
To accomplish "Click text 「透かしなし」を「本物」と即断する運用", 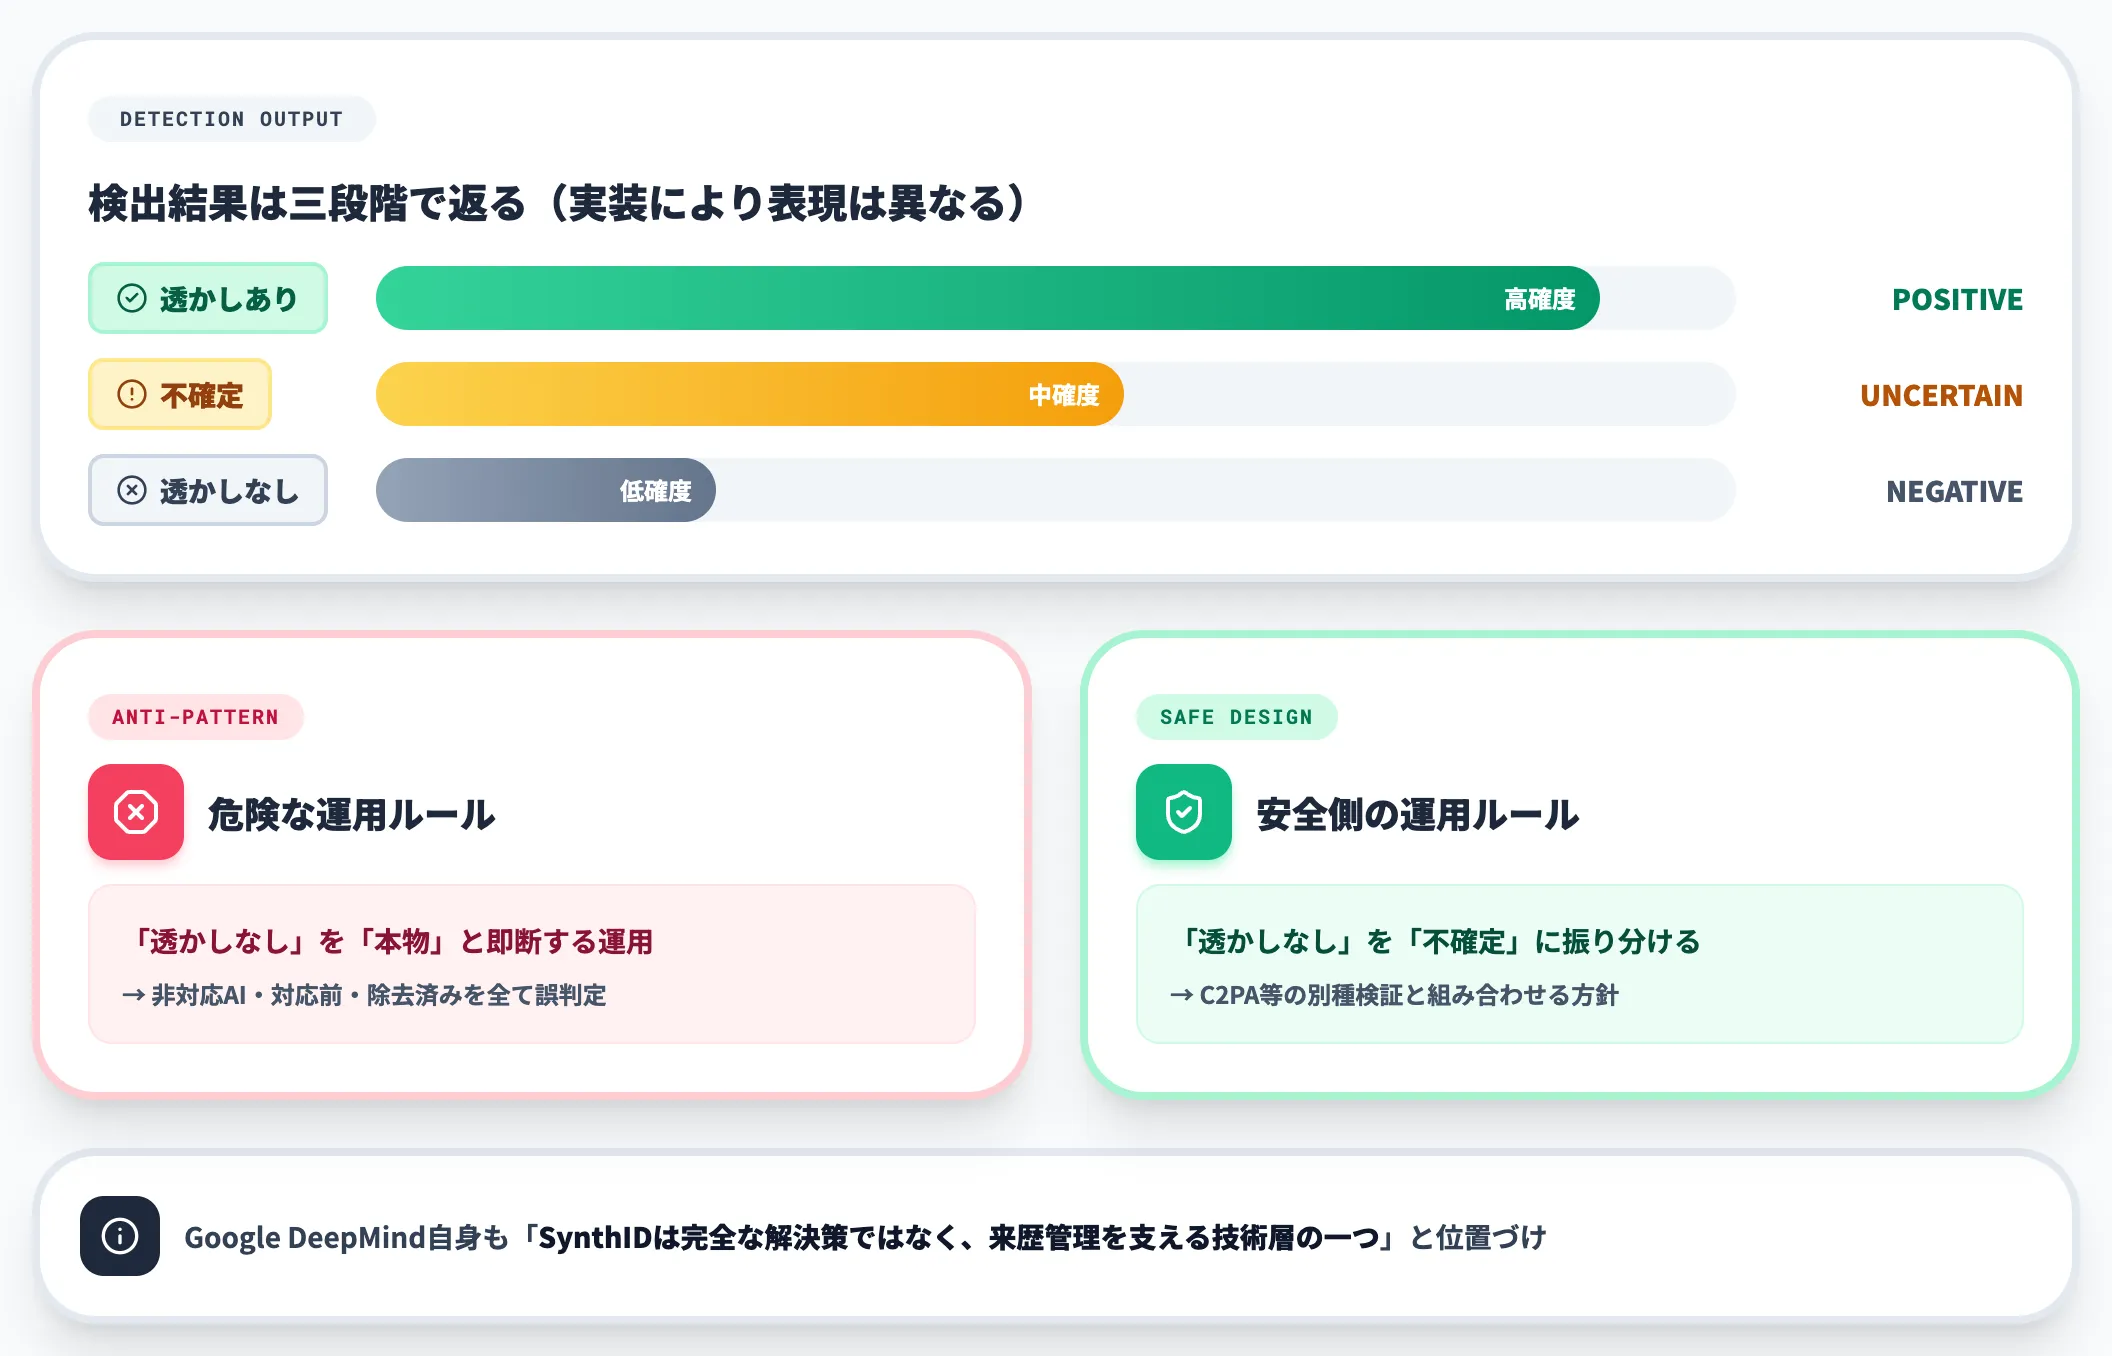I will coord(388,941).
